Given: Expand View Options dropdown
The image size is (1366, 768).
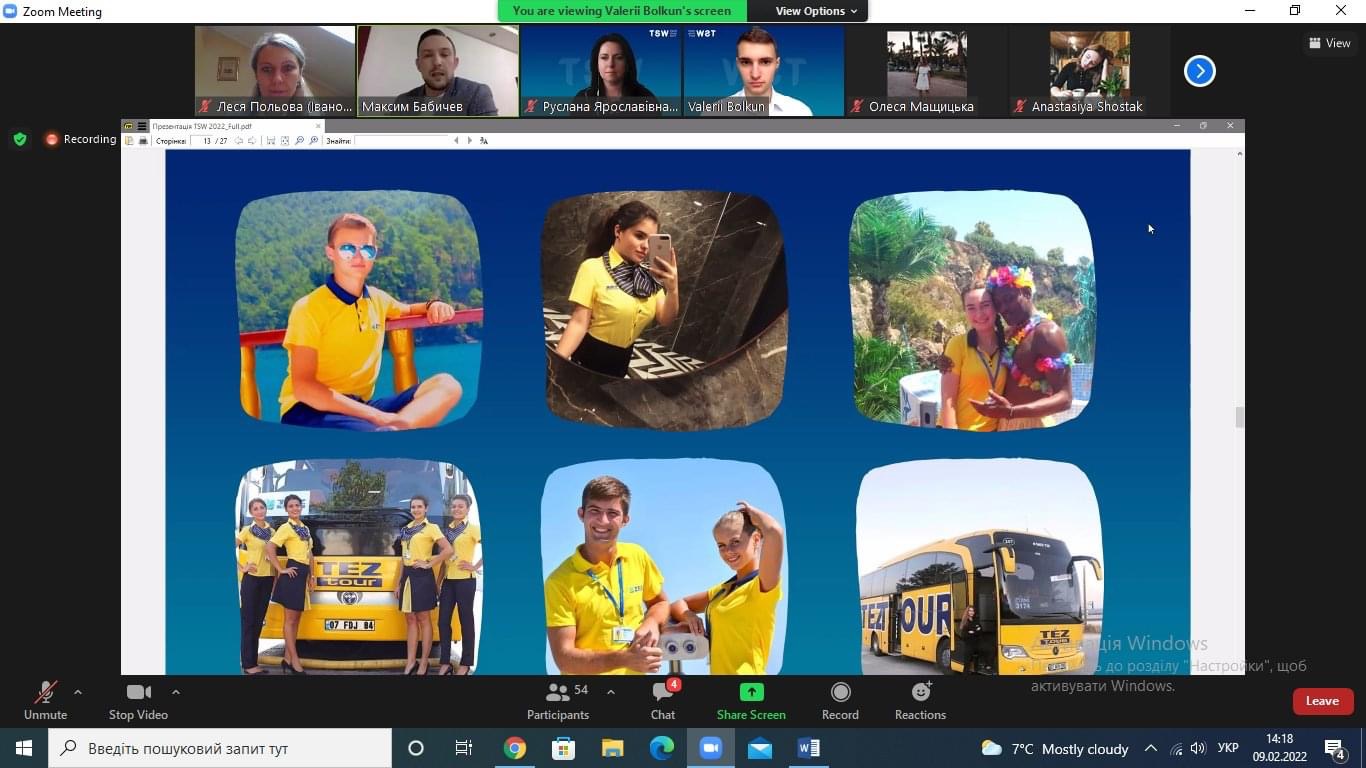Looking at the screenshot, I should pos(817,11).
